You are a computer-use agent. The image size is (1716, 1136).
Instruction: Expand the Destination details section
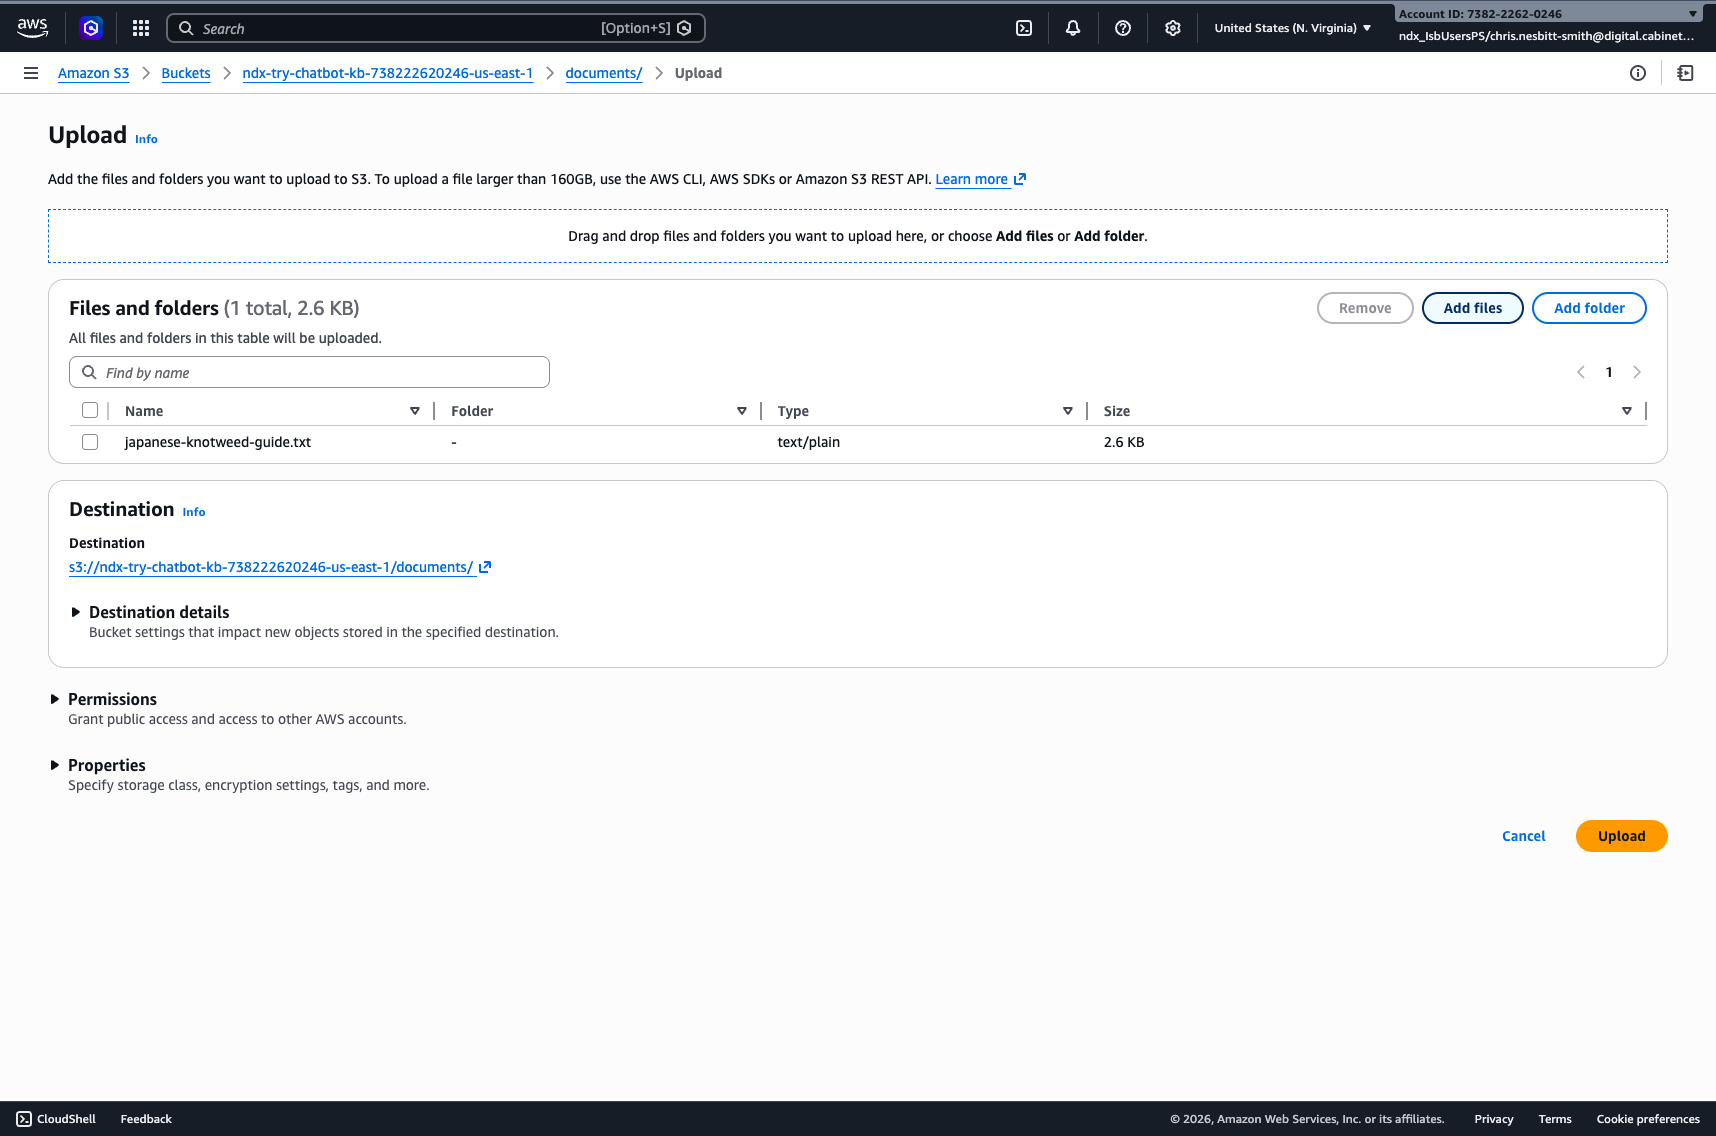[x=77, y=611]
